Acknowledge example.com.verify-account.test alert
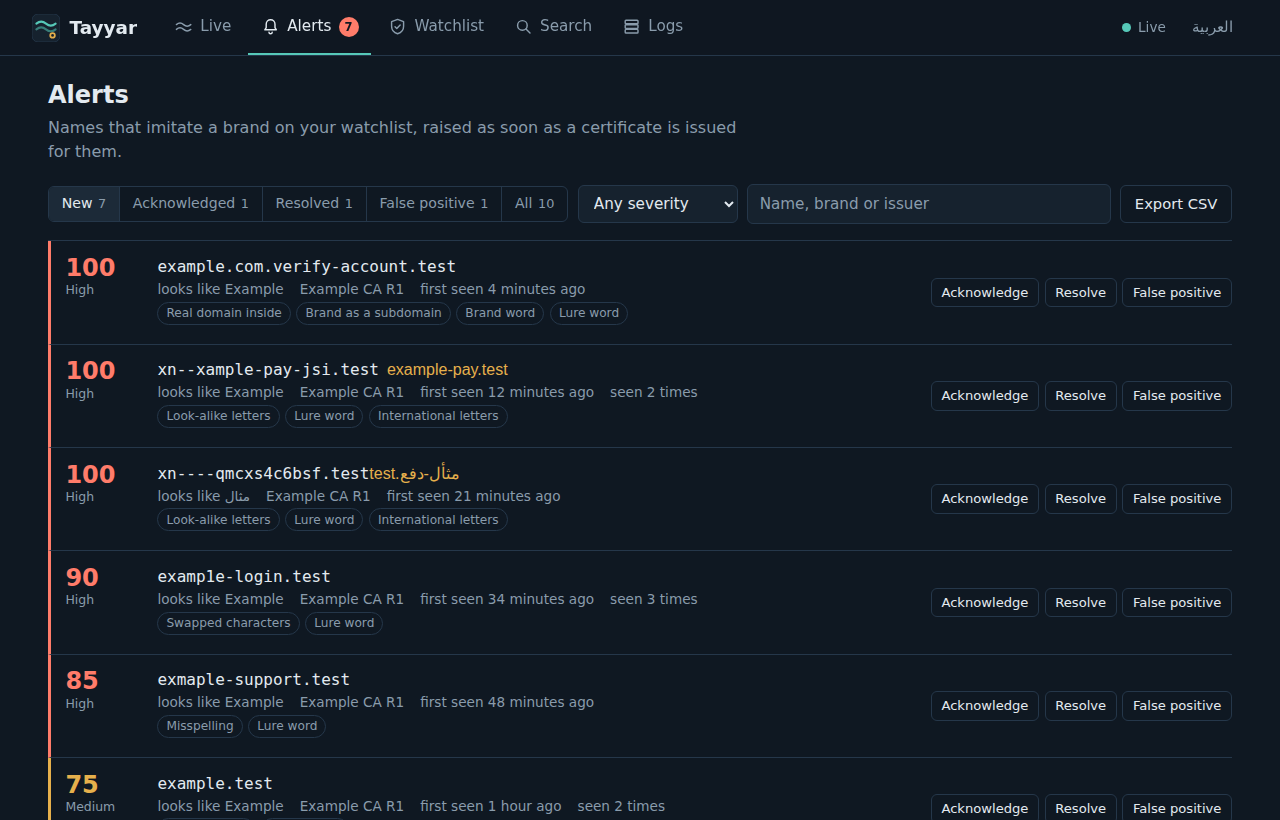This screenshot has height=820, width=1280. click(985, 293)
